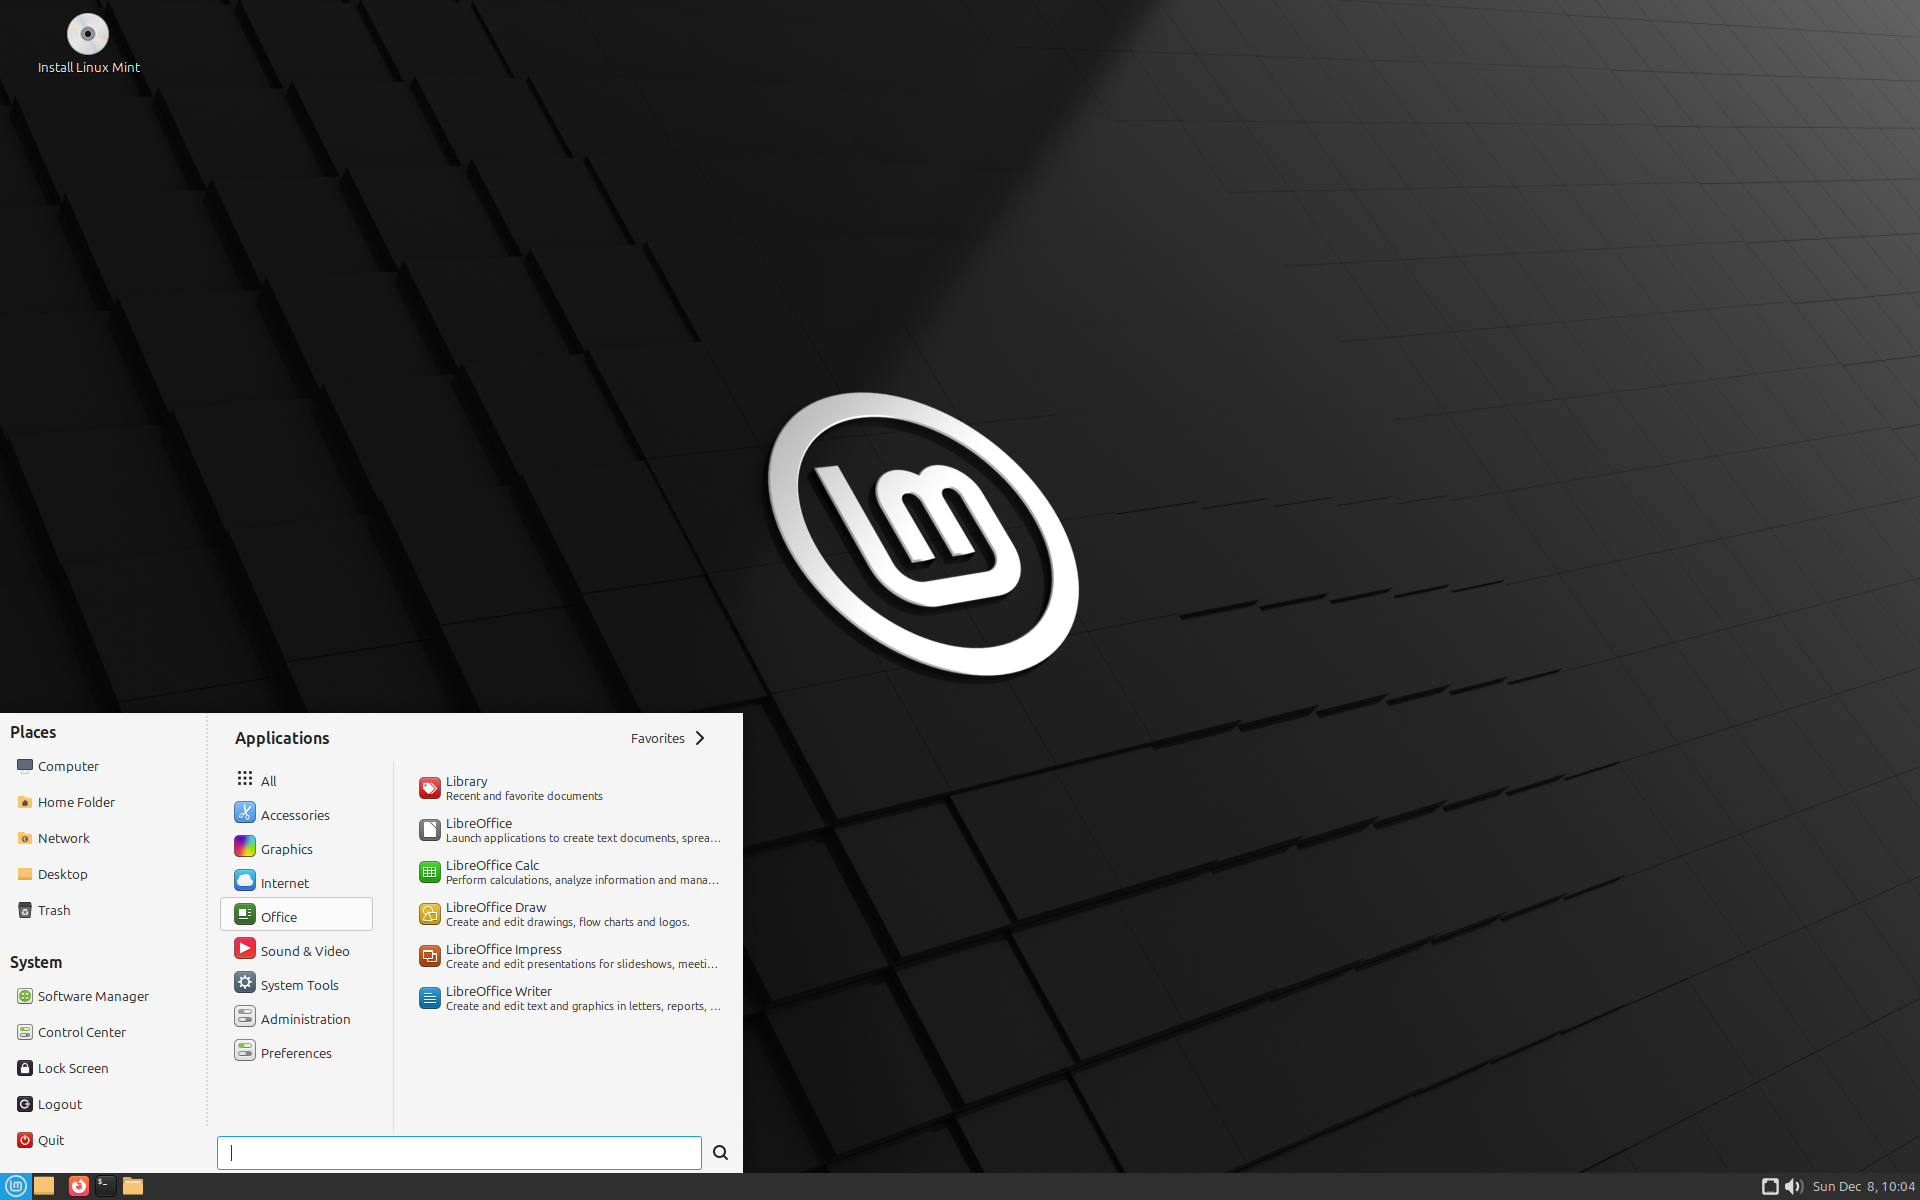Open the Terminal from the panel
1920x1200 pixels.
[105, 1186]
